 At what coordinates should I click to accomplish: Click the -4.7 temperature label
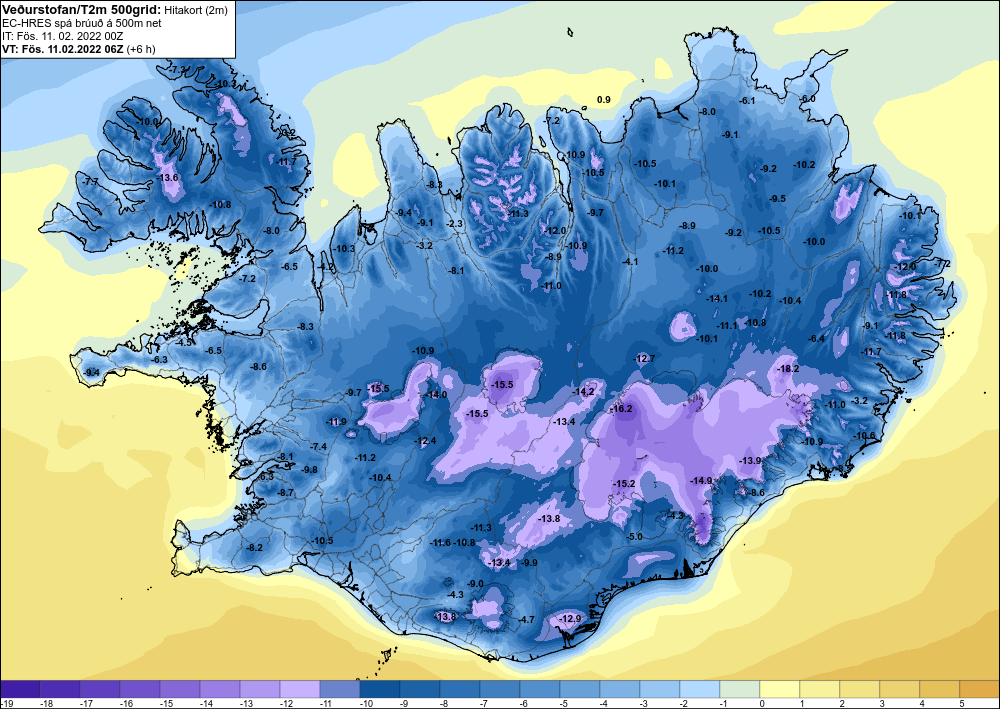tap(526, 619)
